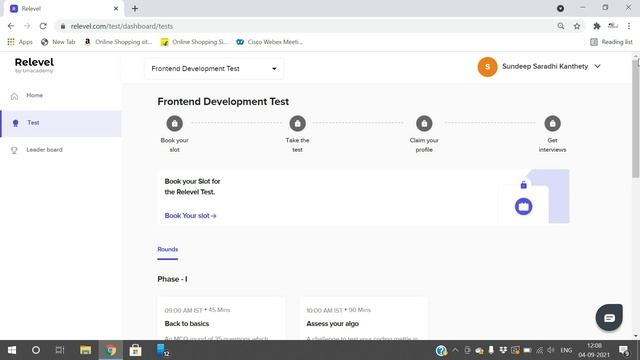Open Chrome three-dot menu
The image size is (640, 360).
pos(629,26)
